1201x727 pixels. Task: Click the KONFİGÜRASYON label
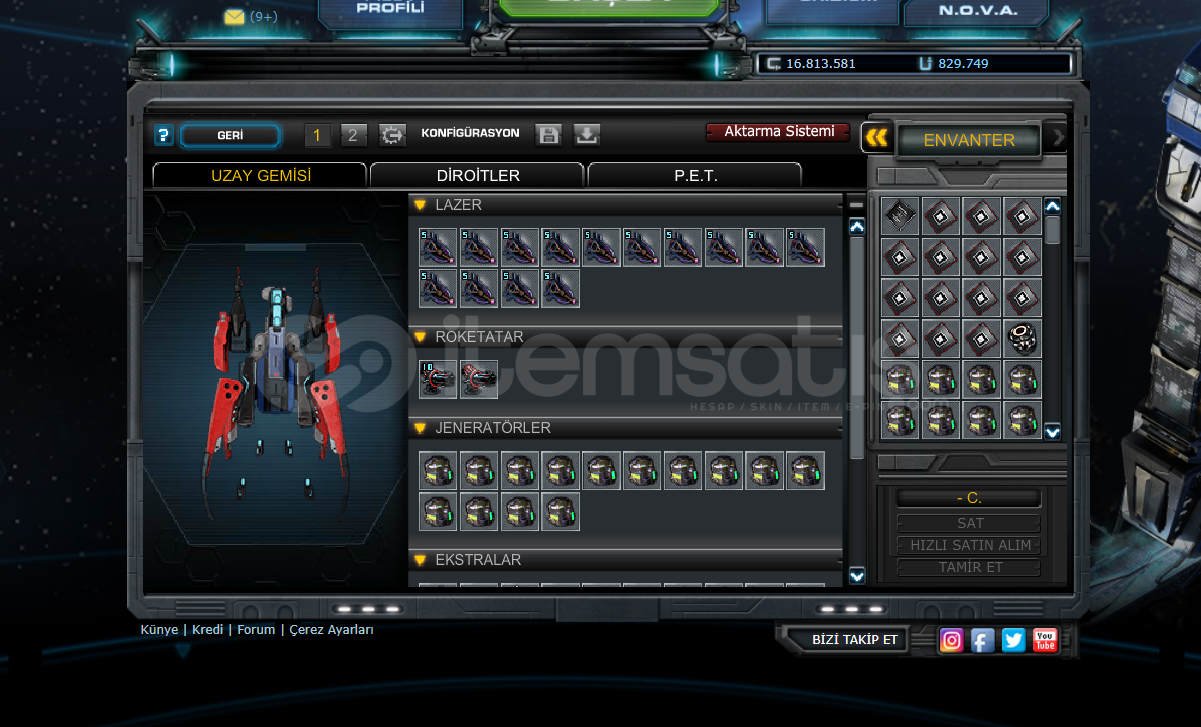[x=470, y=133]
